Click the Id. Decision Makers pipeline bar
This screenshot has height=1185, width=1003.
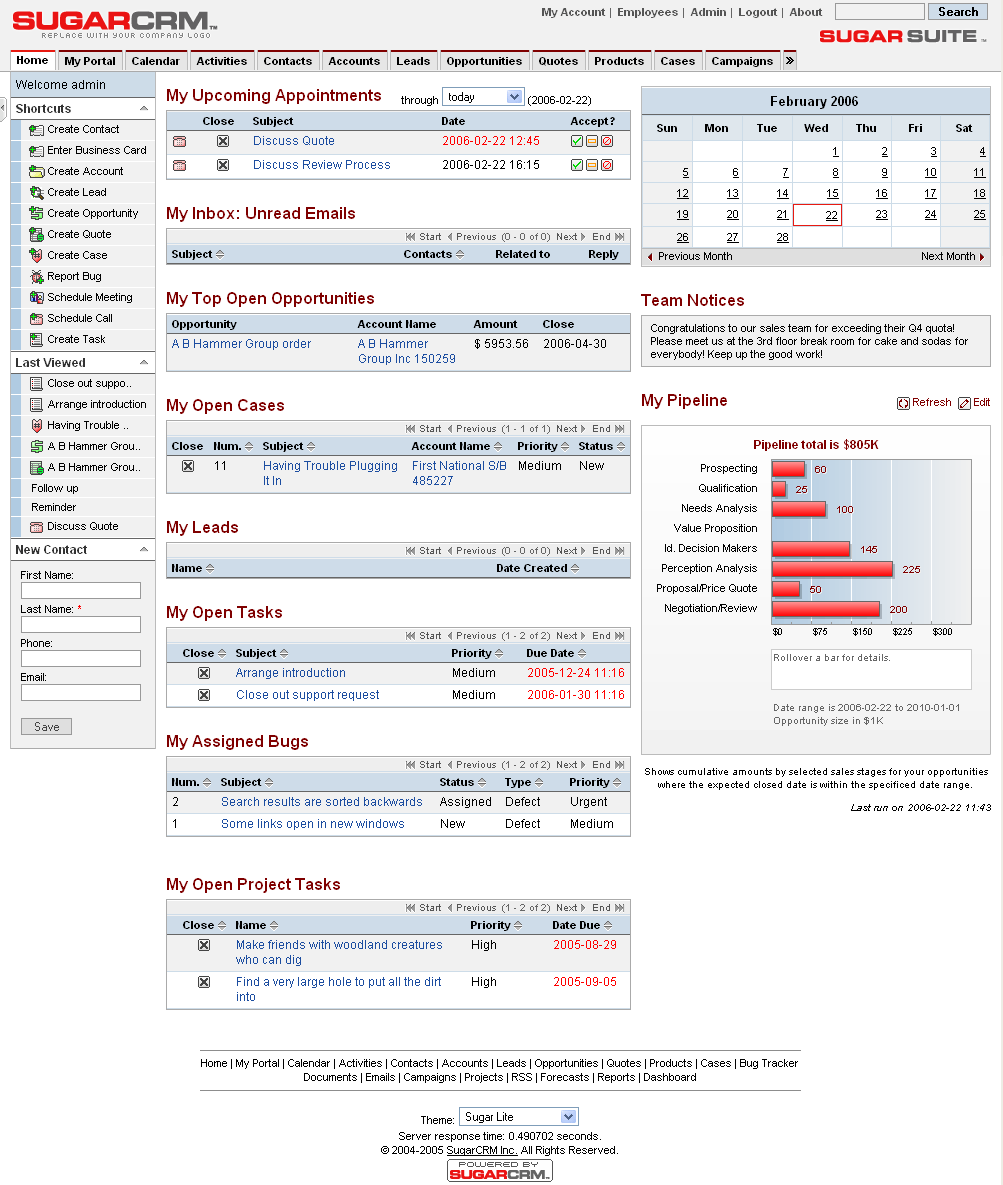click(x=811, y=549)
